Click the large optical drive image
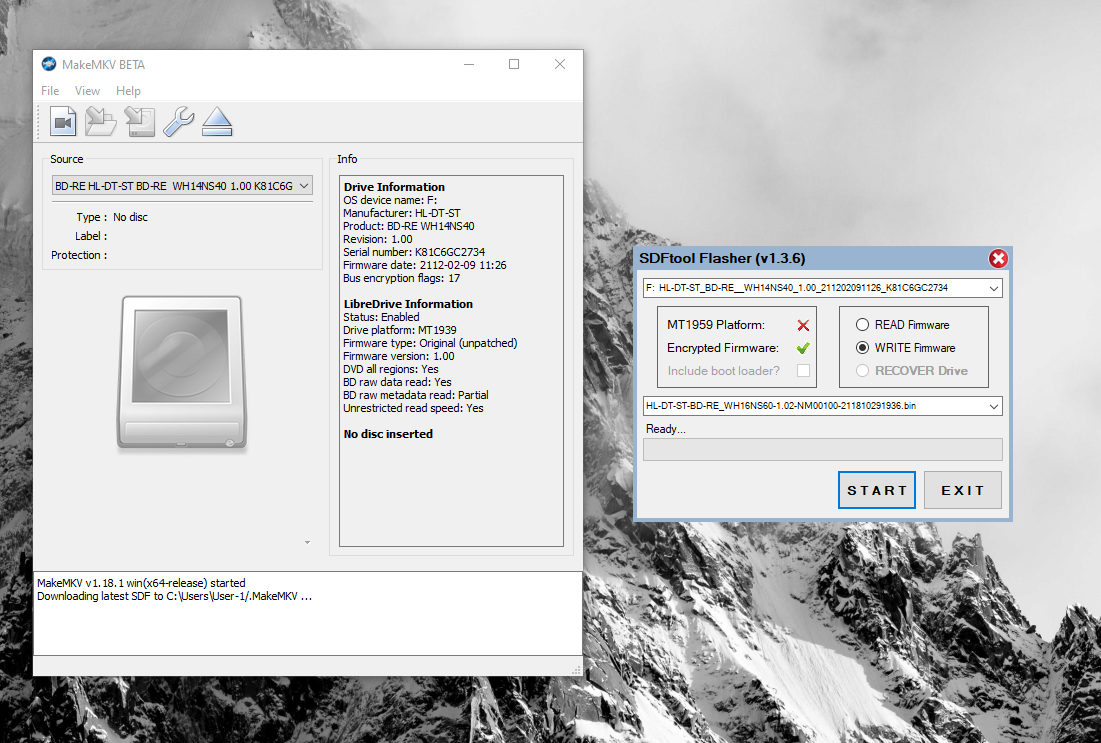1101x743 pixels. (x=182, y=372)
